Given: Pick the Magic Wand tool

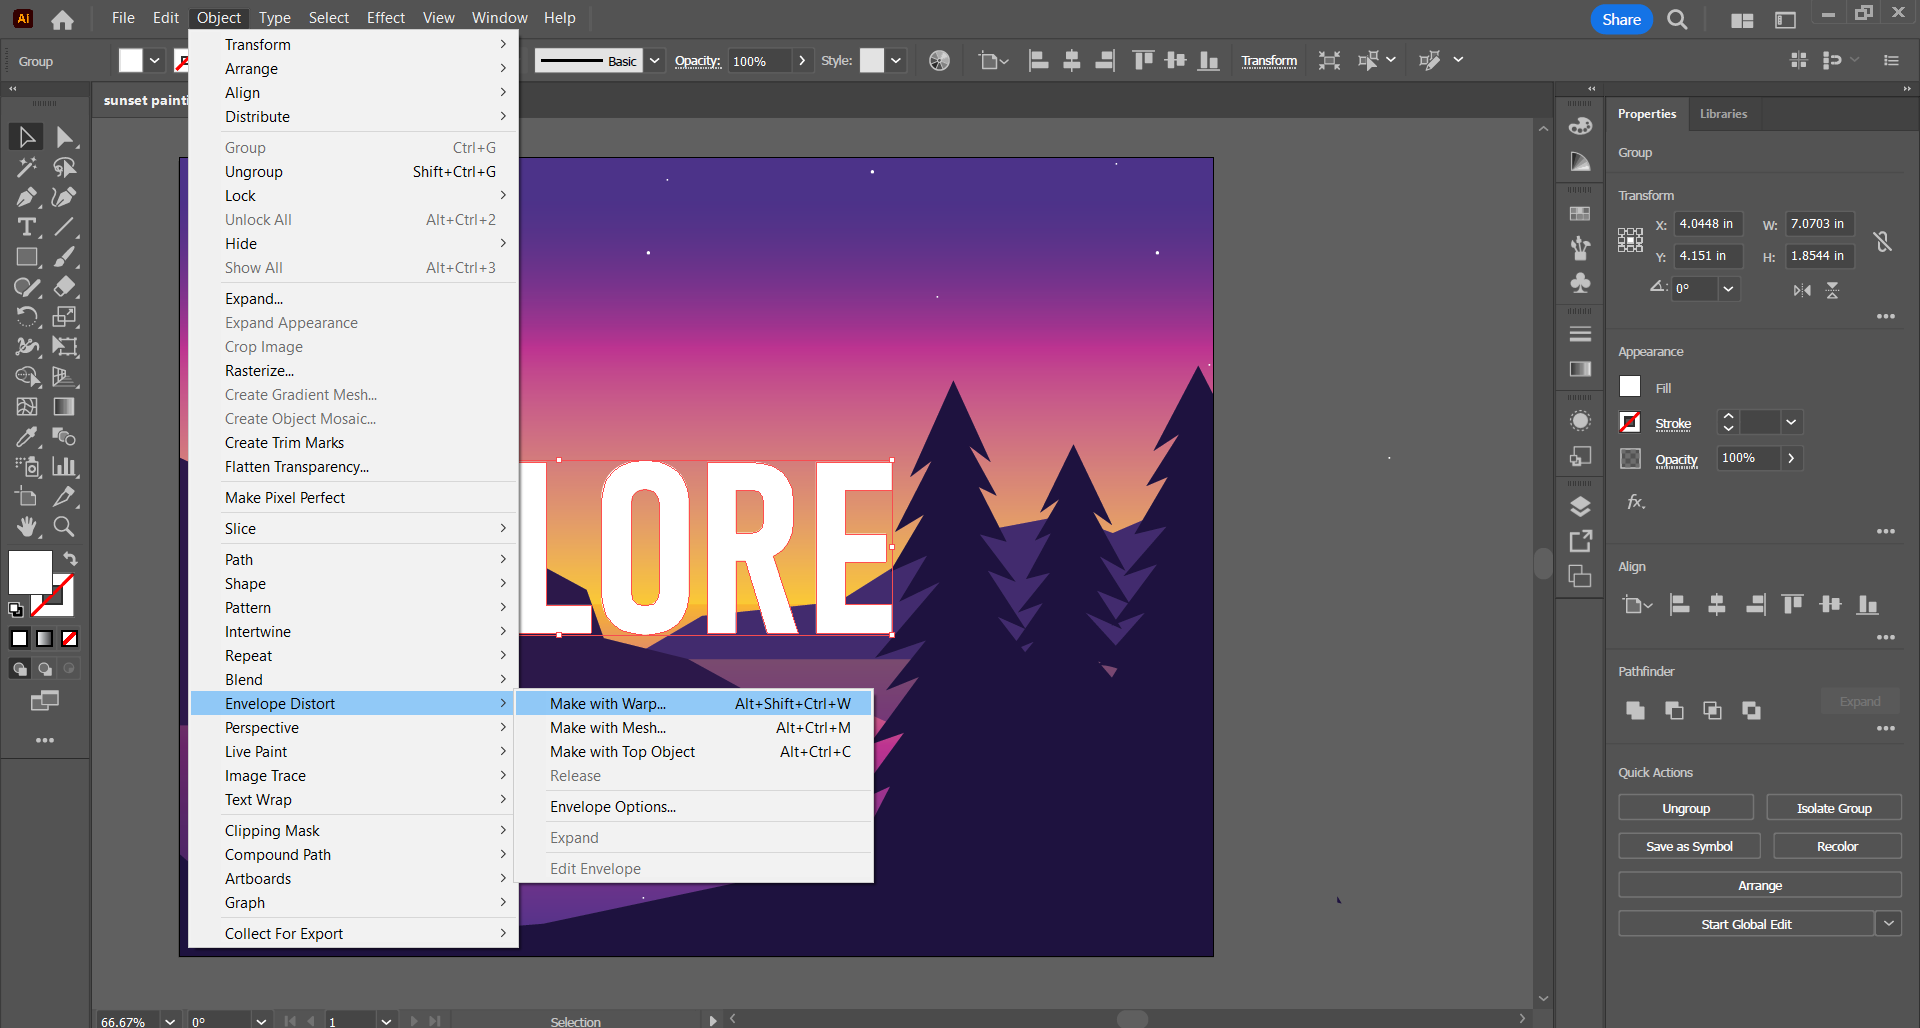Looking at the screenshot, I should click(x=27, y=167).
